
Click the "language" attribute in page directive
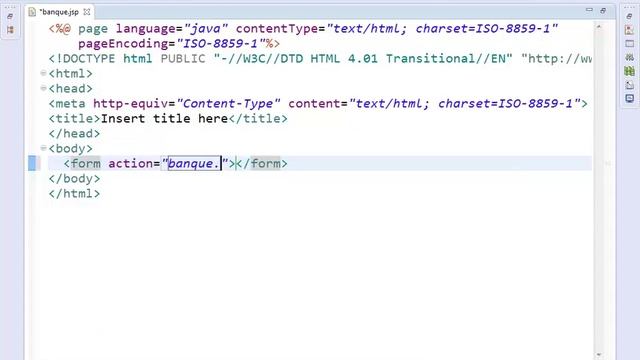(x=145, y=29)
